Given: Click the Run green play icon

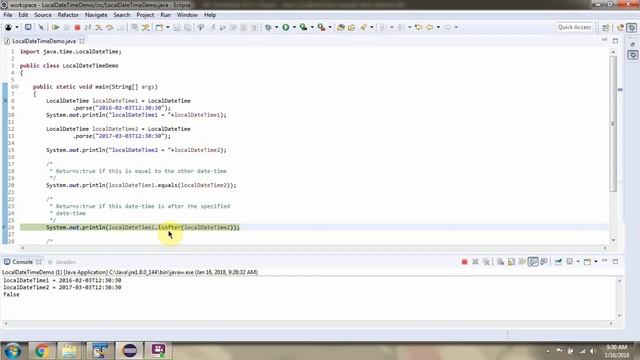Looking at the screenshot, I should click(x=286, y=27).
